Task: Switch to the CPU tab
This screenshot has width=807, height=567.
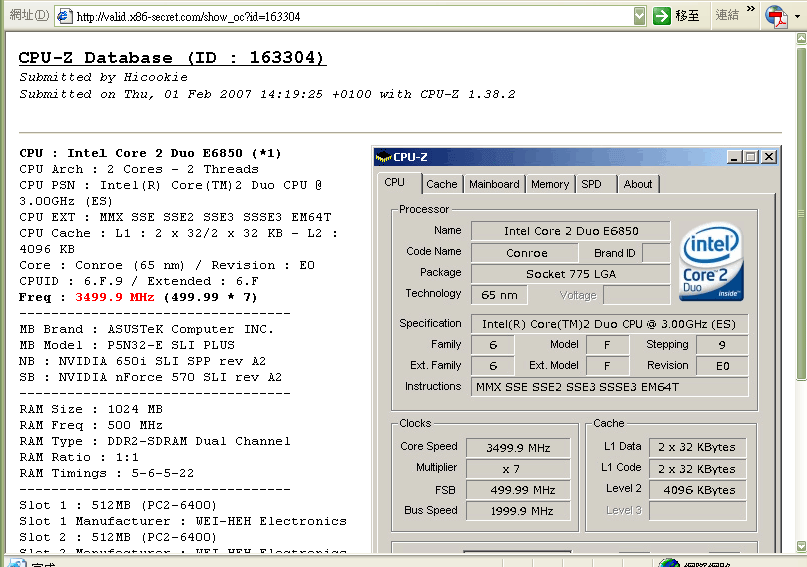Action: pos(395,183)
